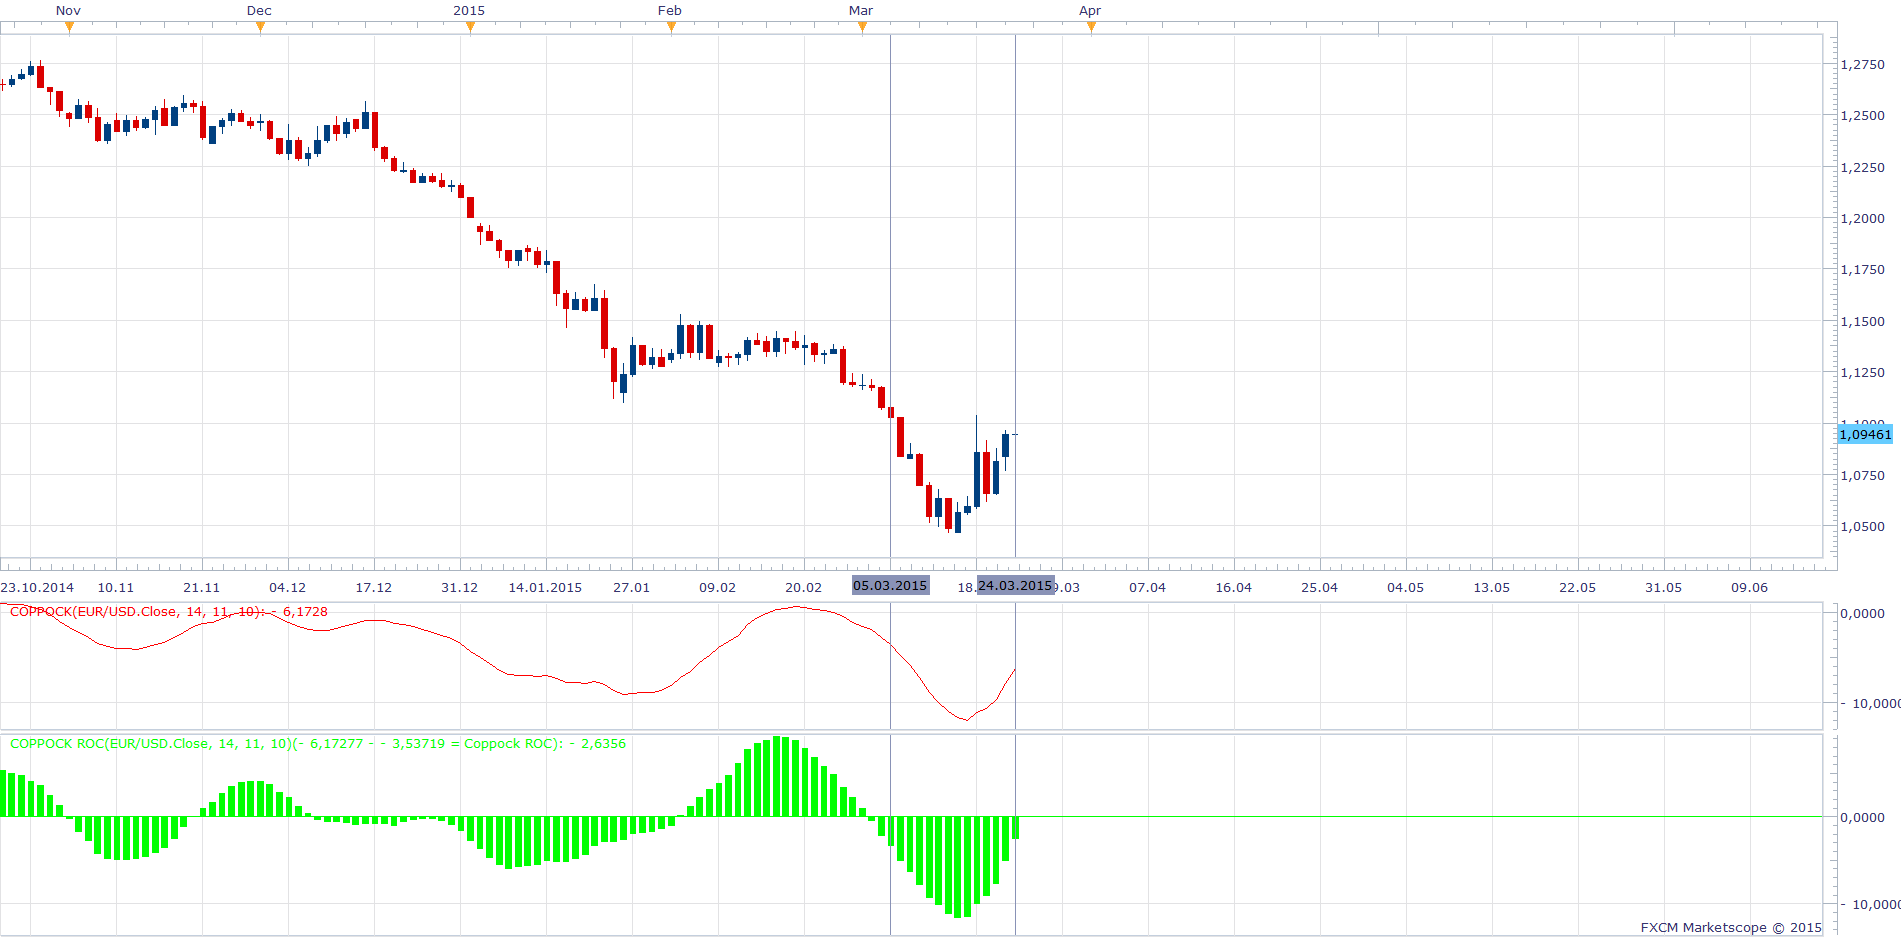Click the 16.04 date axis label
The width and height of the screenshot is (1903, 937).
[1234, 588]
